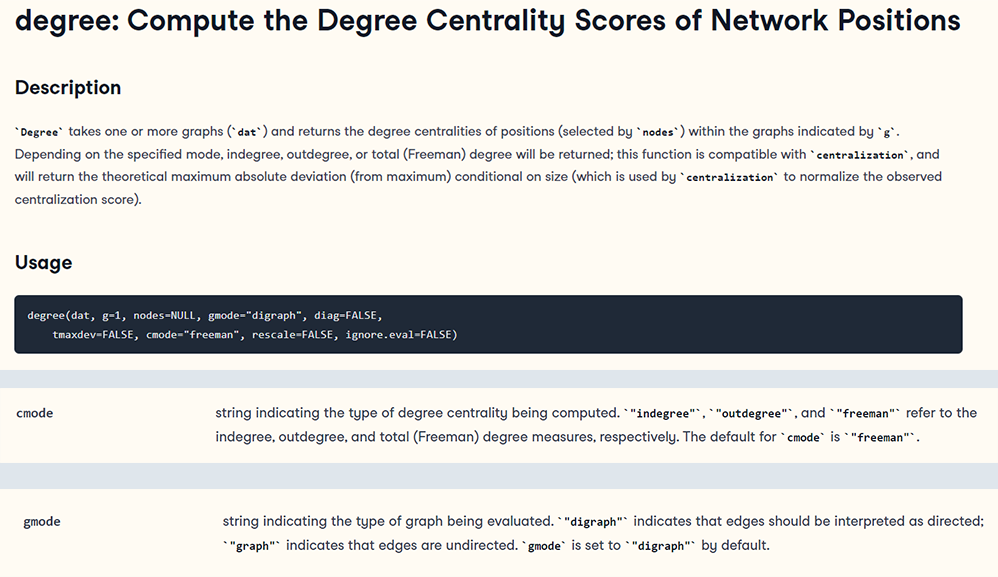
Task: Click the Usage section heading
Action: (43, 263)
